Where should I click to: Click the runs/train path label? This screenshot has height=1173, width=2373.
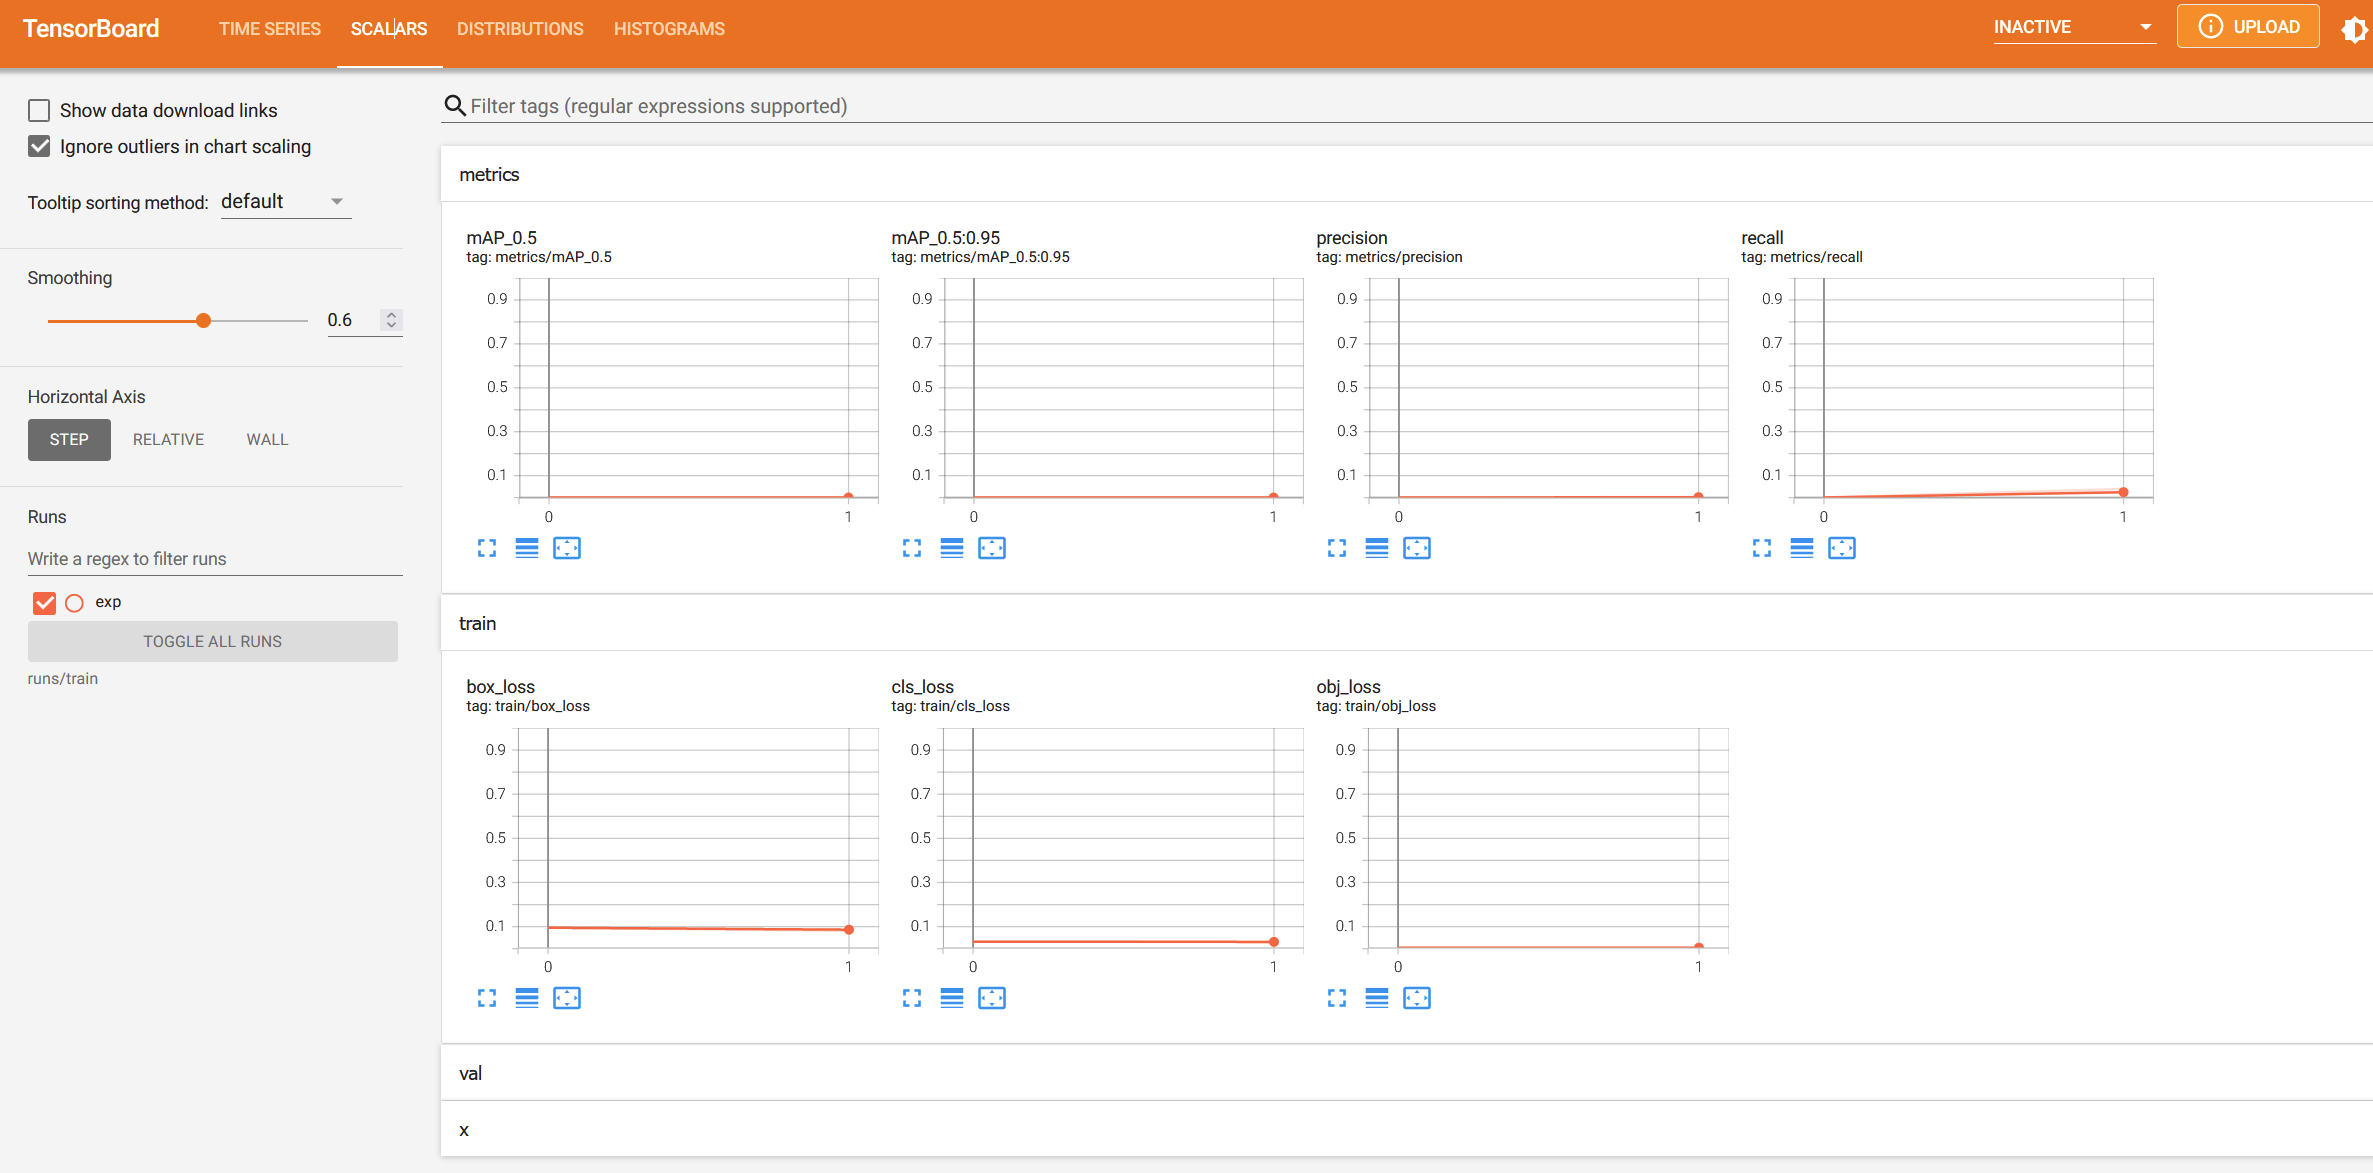(63, 679)
